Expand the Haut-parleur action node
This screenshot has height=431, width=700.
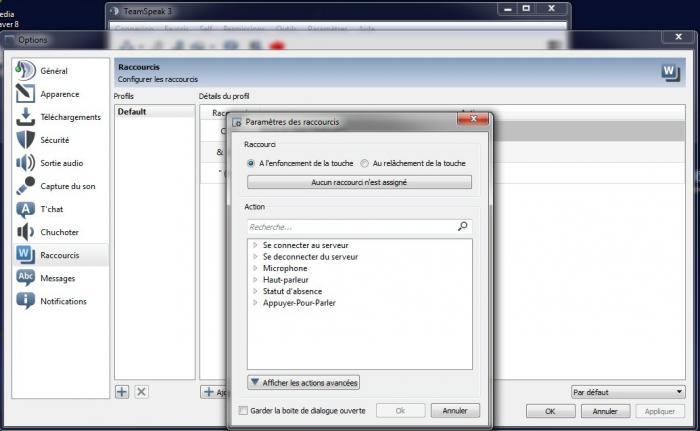(255, 280)
